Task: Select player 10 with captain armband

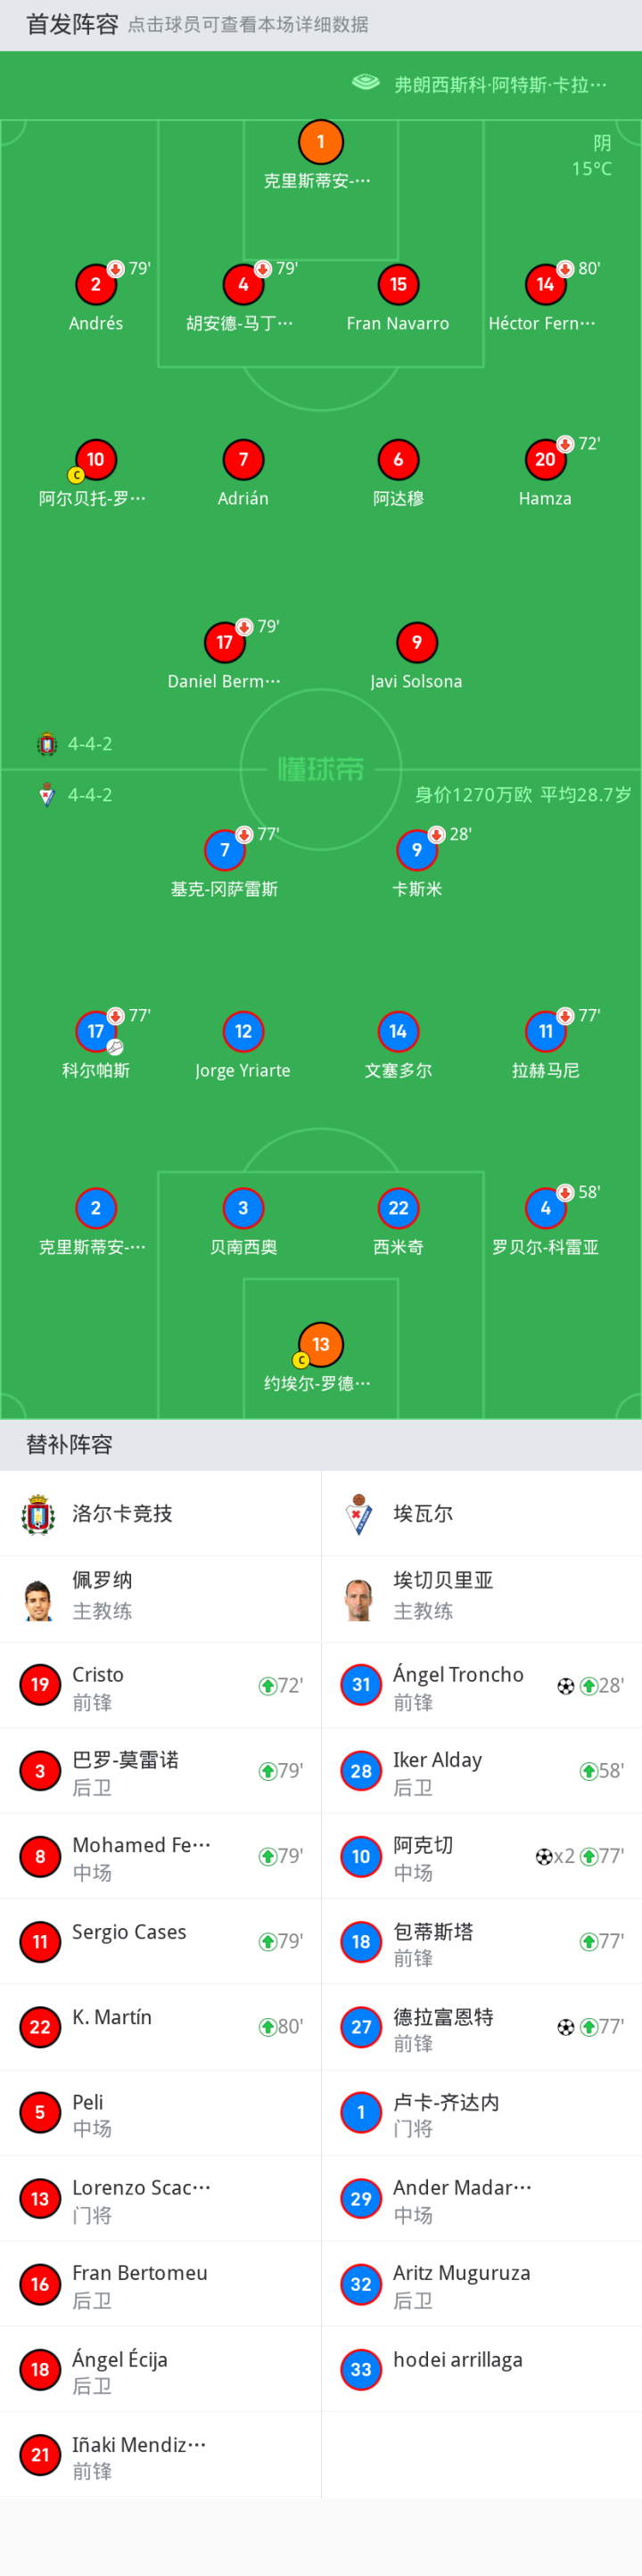Action: (95, 460)
